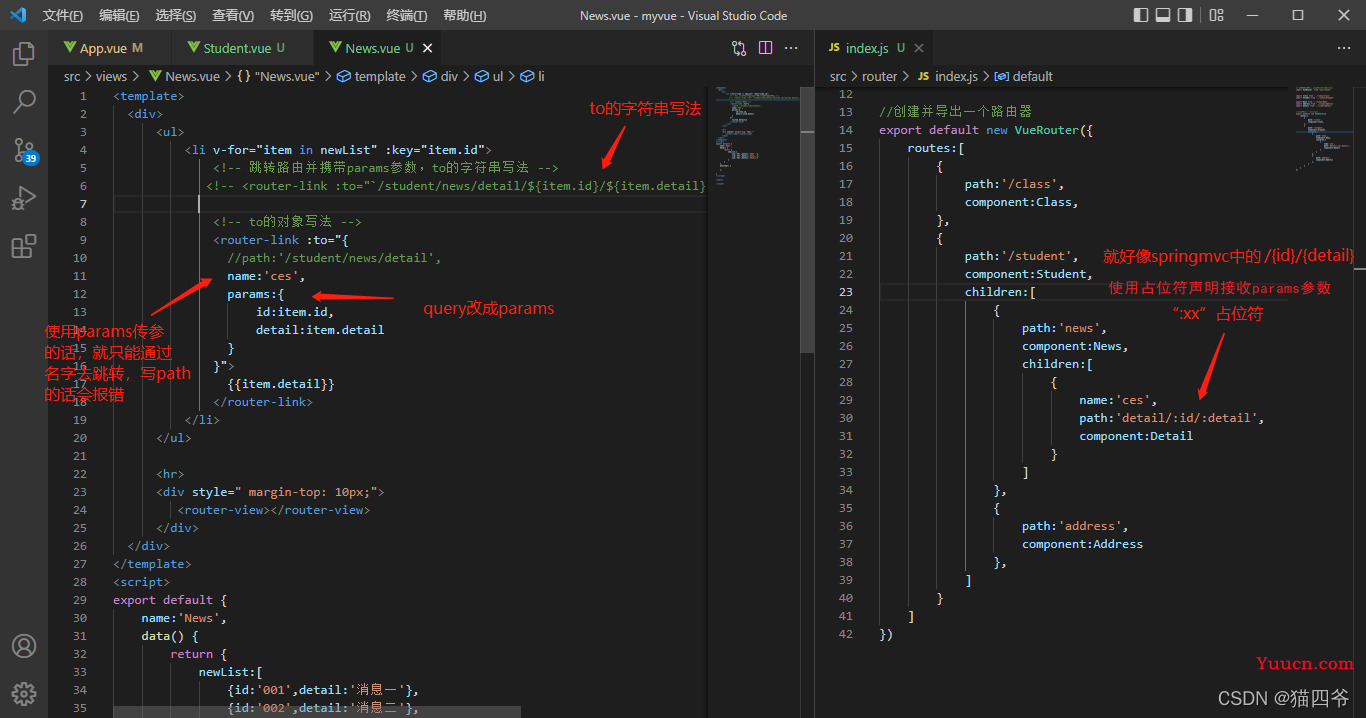Click "{{item.detail}}" interpolation line
1366x718 pixels.
click(281, 384)
